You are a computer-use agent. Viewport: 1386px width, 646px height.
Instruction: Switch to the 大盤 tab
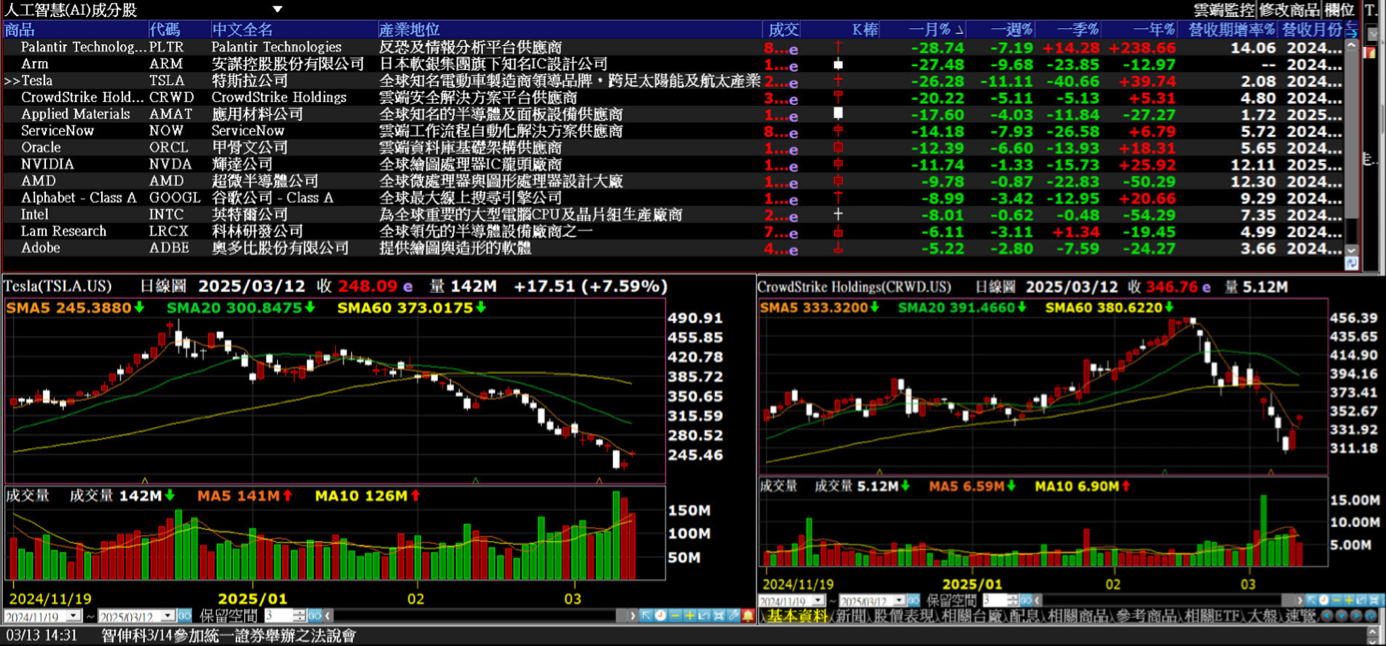coord(1264,616)
